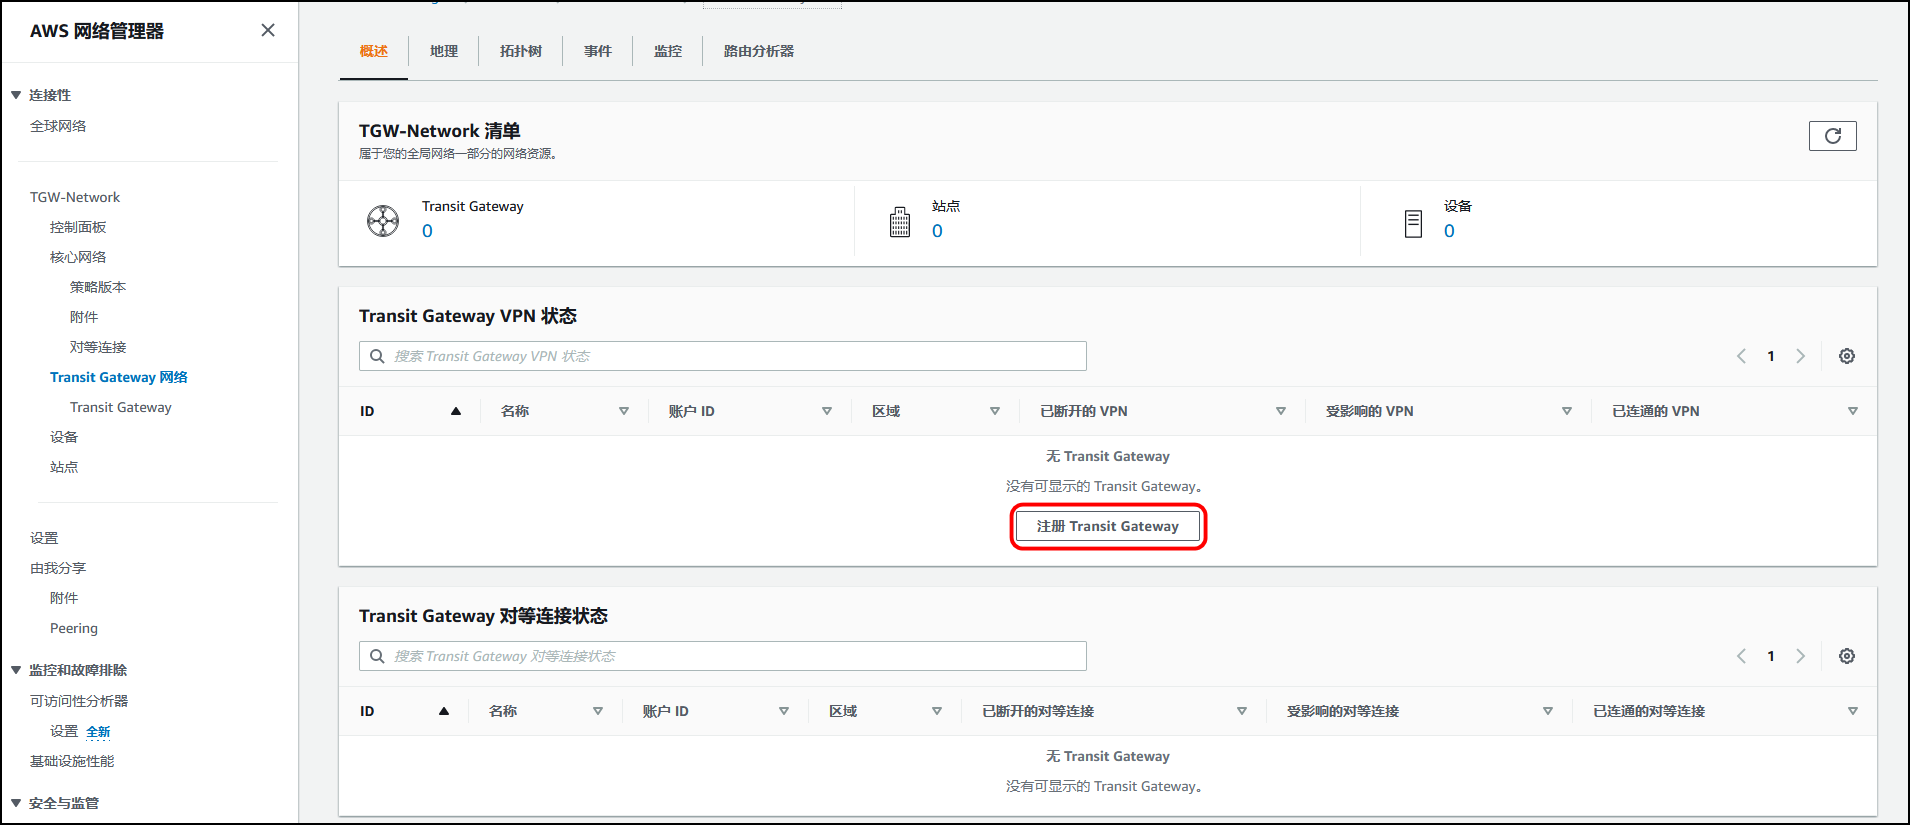This screenshot has width=1910, height=825.
Task: Click the 设备 device icon
Action: (x=1413, y=223)
